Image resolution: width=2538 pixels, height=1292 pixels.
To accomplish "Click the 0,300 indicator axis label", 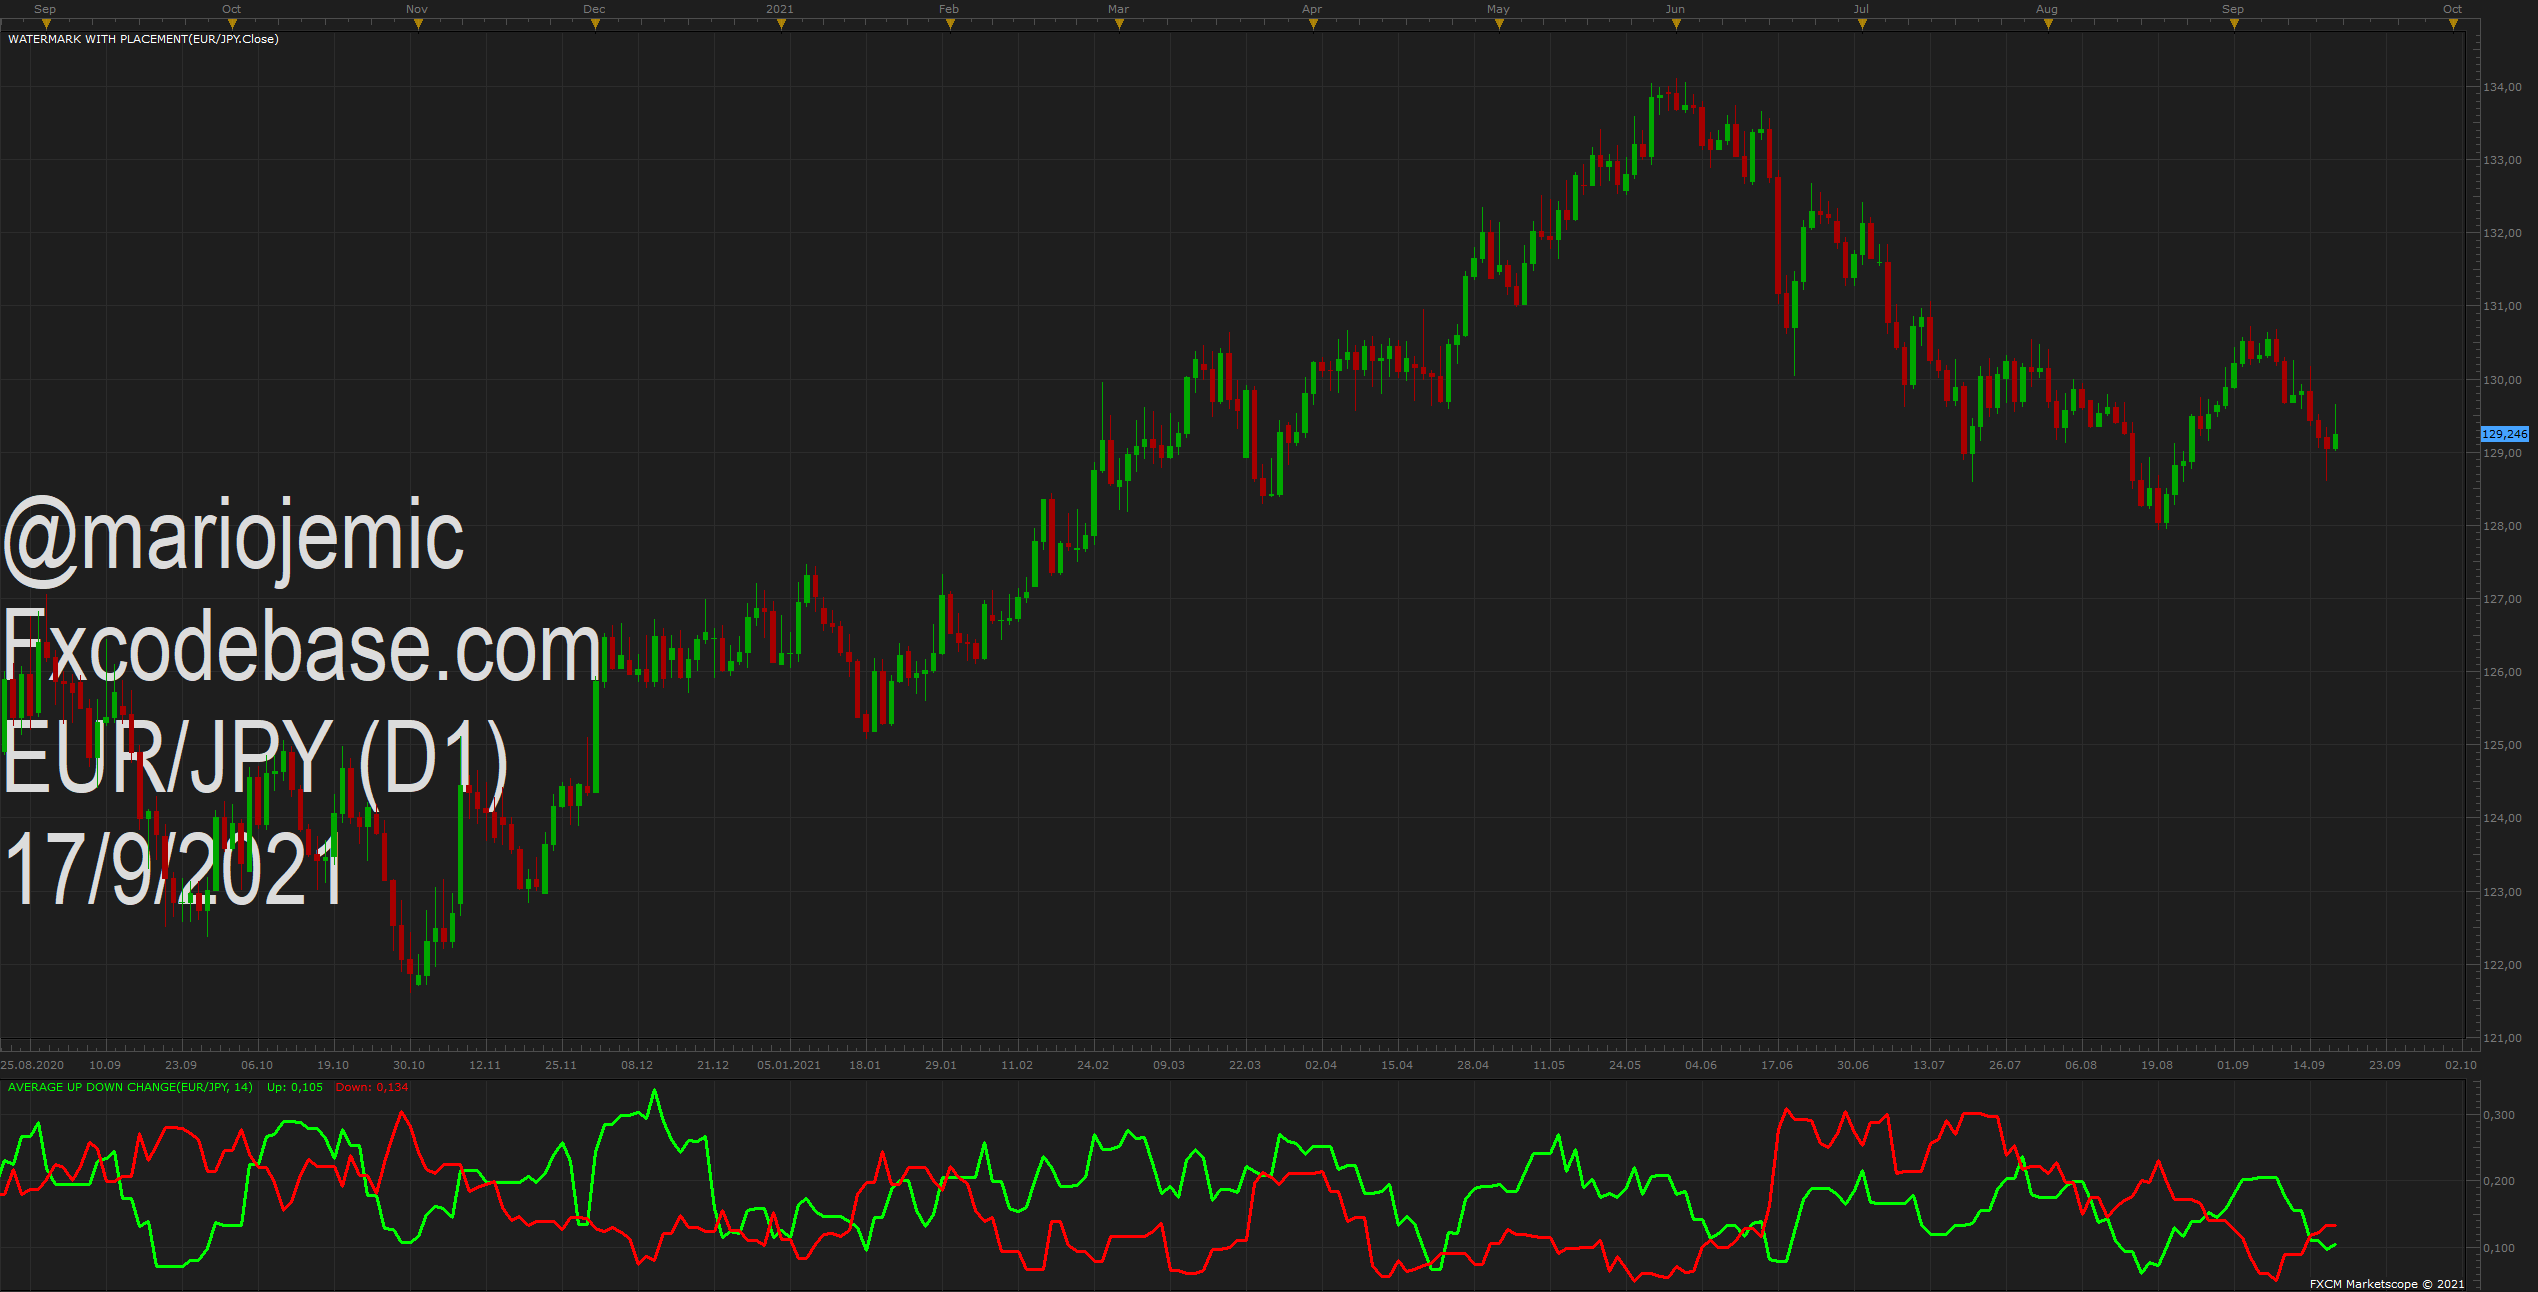I will coord(2499,1115).
